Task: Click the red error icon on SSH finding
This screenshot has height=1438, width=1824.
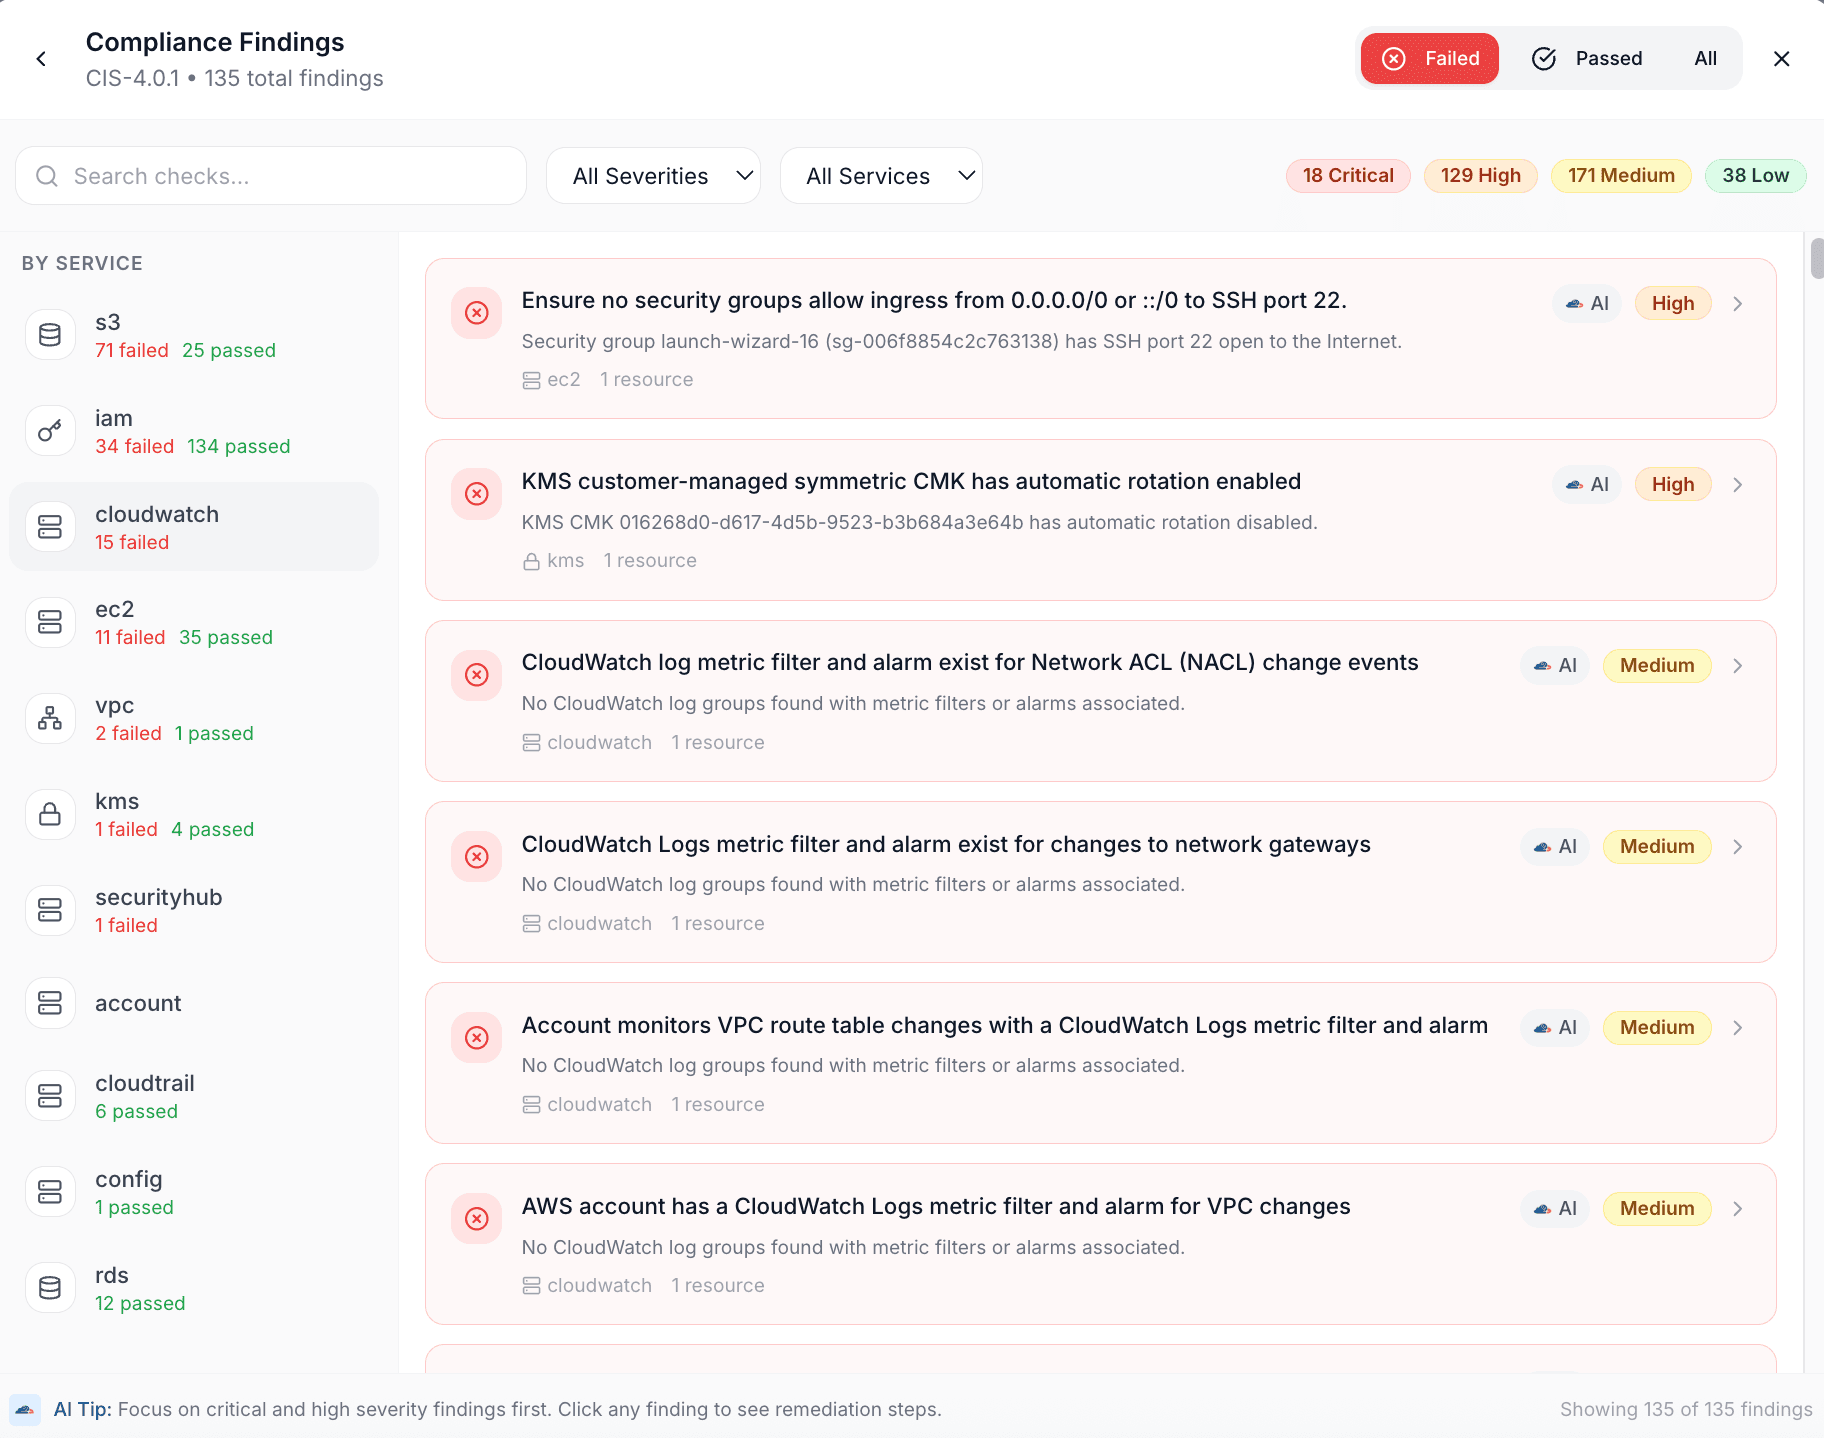Action: pos(476,313)
